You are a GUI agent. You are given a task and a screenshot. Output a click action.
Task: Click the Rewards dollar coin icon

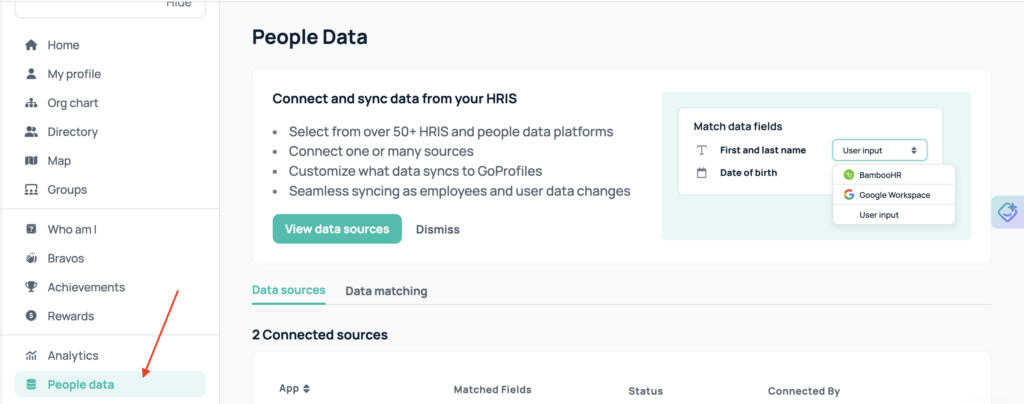31,316
